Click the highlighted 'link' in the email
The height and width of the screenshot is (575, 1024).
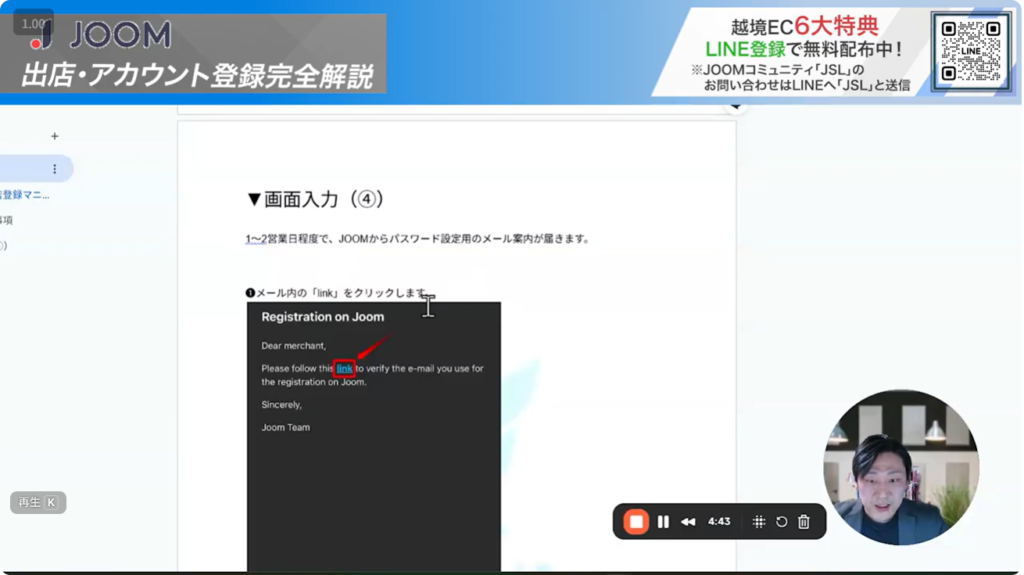pyautogui.click(x=344, y=369)
